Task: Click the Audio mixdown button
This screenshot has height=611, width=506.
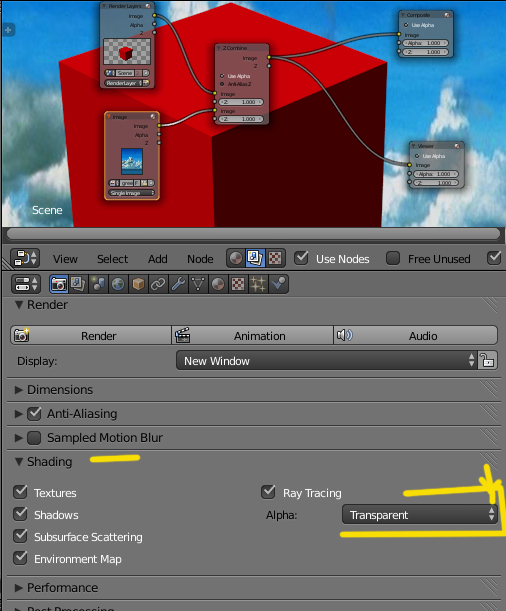Action: [416, 335]
